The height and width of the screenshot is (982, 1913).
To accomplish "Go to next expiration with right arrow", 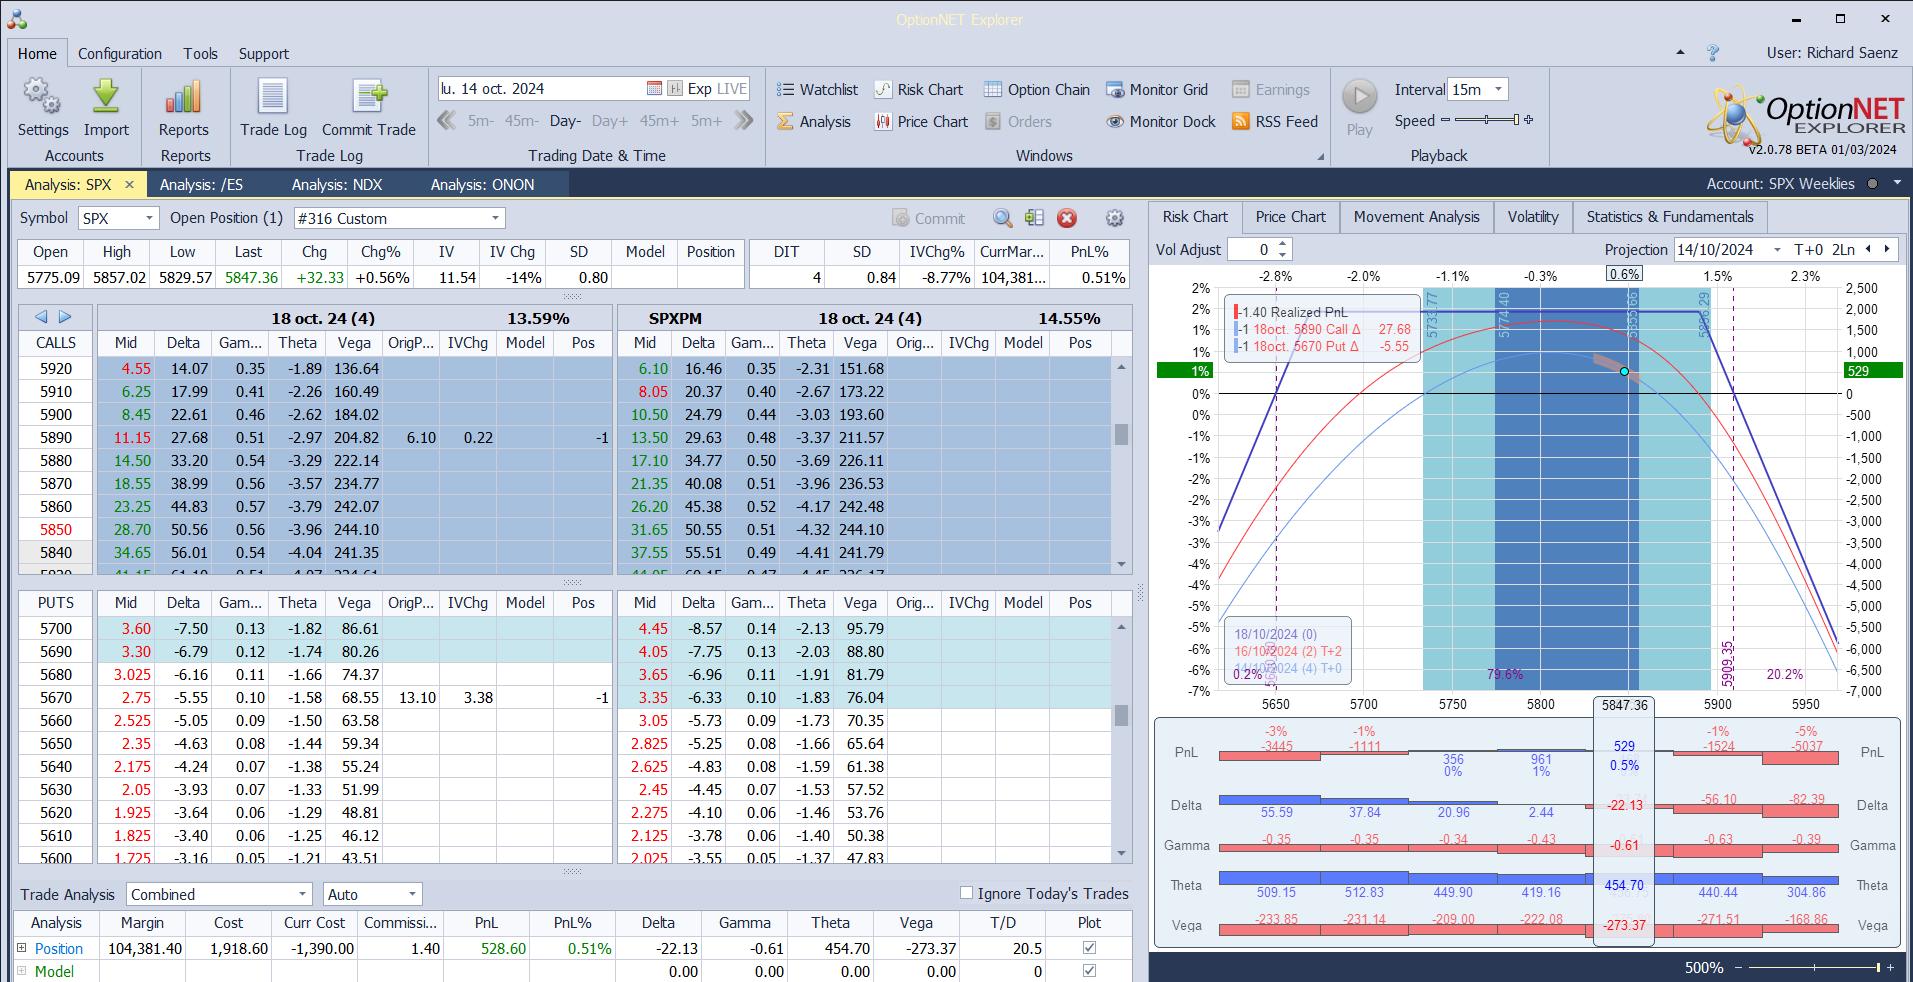I will click(65, 317).
